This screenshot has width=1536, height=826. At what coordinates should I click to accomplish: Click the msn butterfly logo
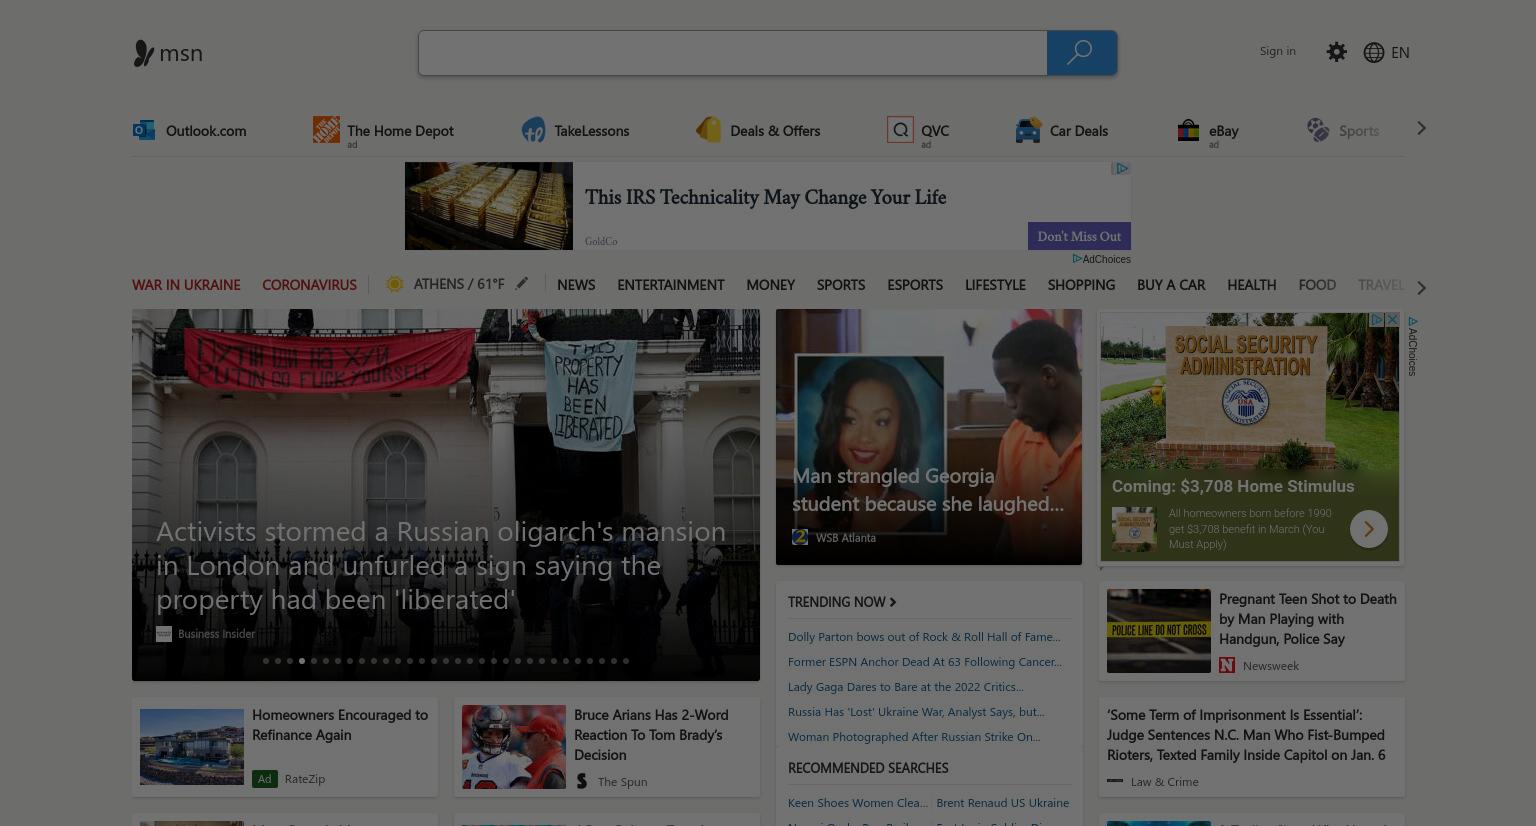click(x=144, y=53)
